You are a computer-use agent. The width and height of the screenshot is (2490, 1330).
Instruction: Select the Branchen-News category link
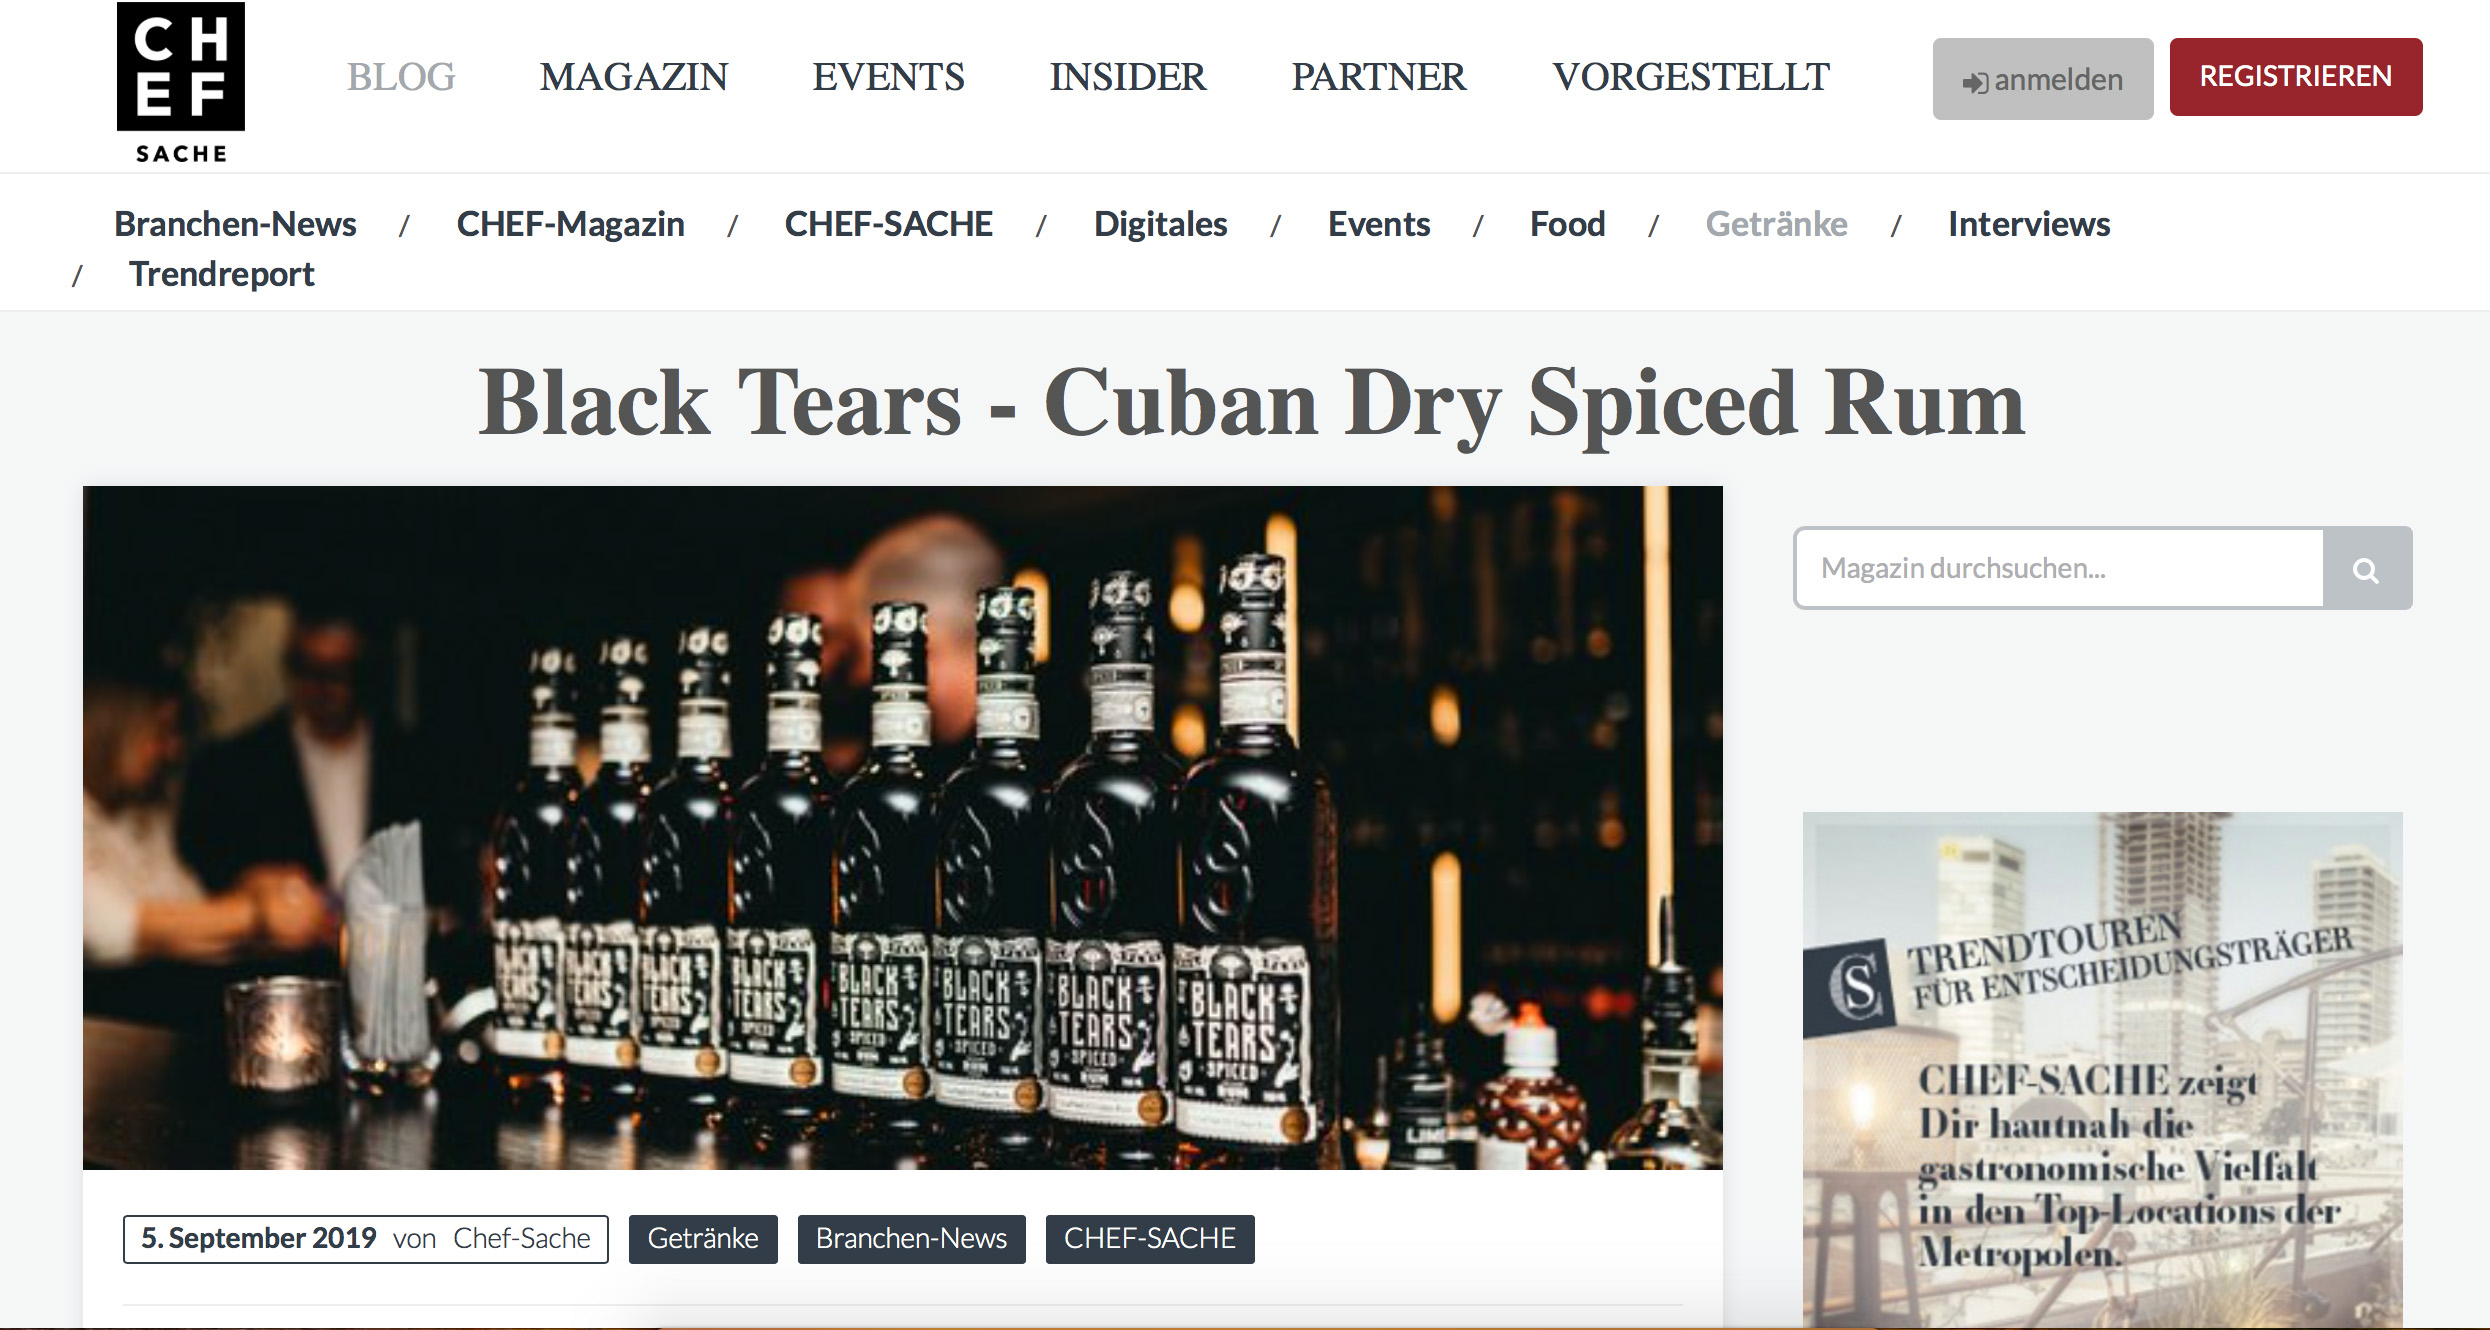[235, 224]
